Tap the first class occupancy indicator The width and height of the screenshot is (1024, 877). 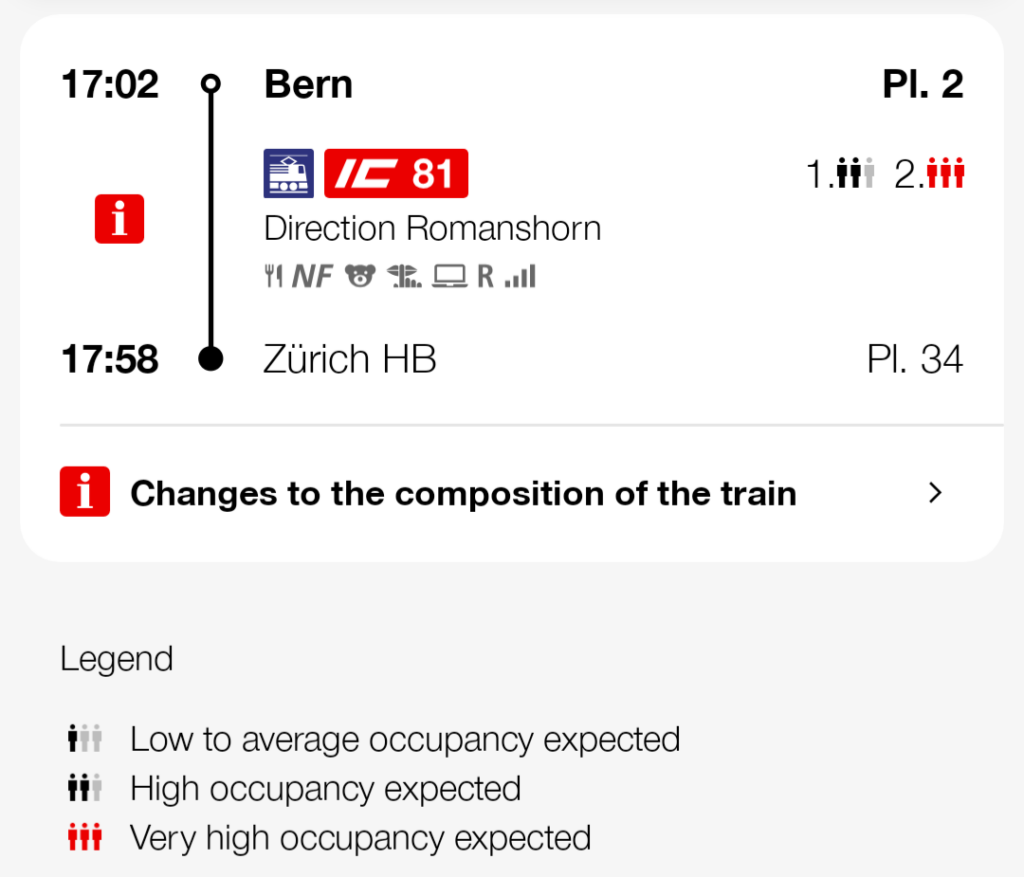[x=841, y=175]
